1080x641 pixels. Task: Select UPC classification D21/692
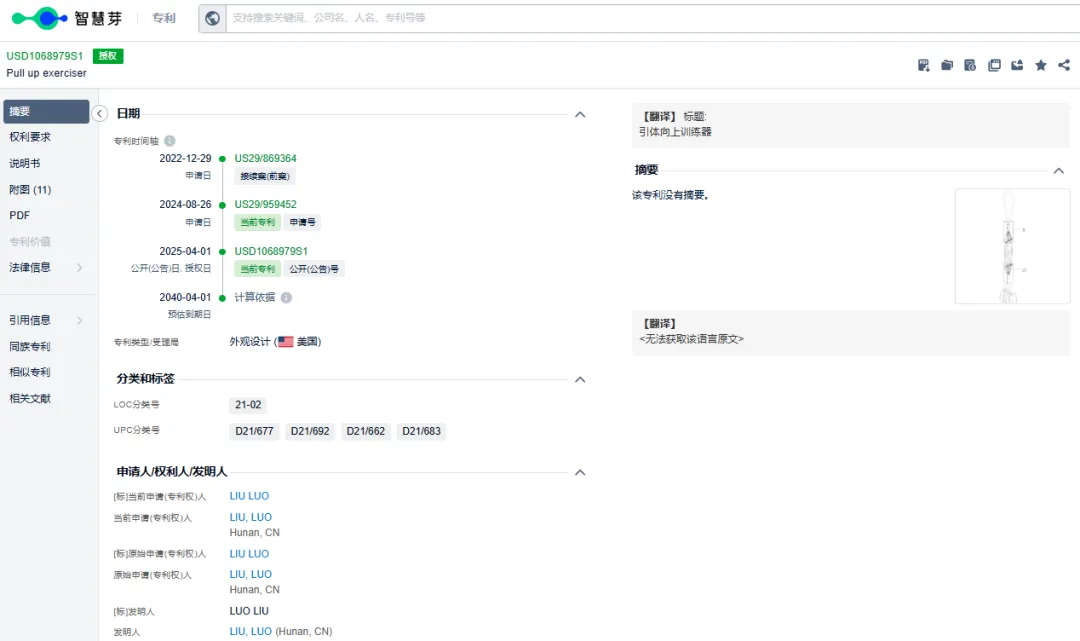click(x=310, y=431)
